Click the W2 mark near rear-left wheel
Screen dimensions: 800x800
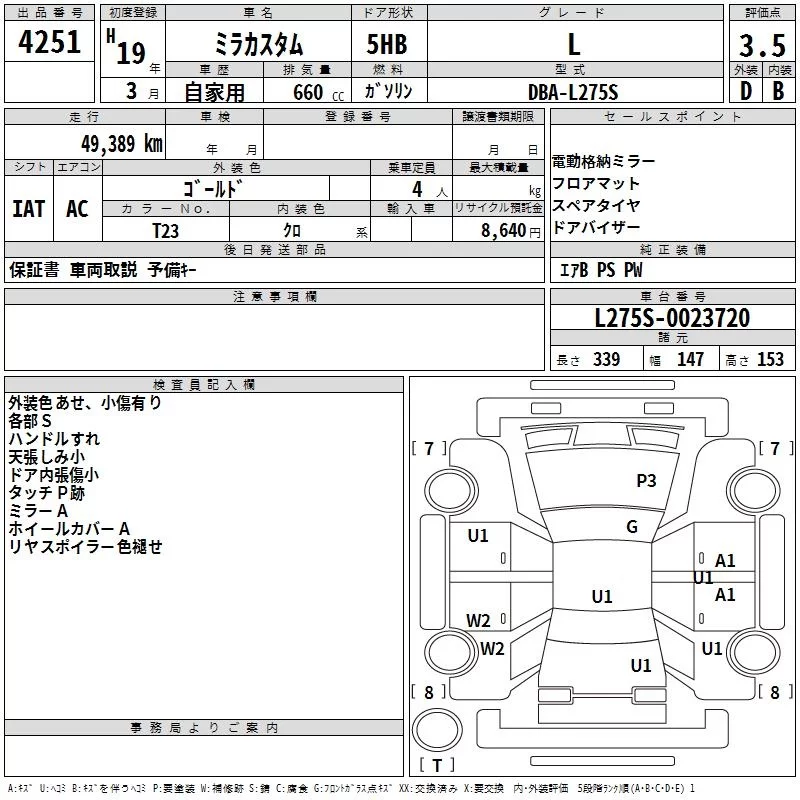point(492,649)
